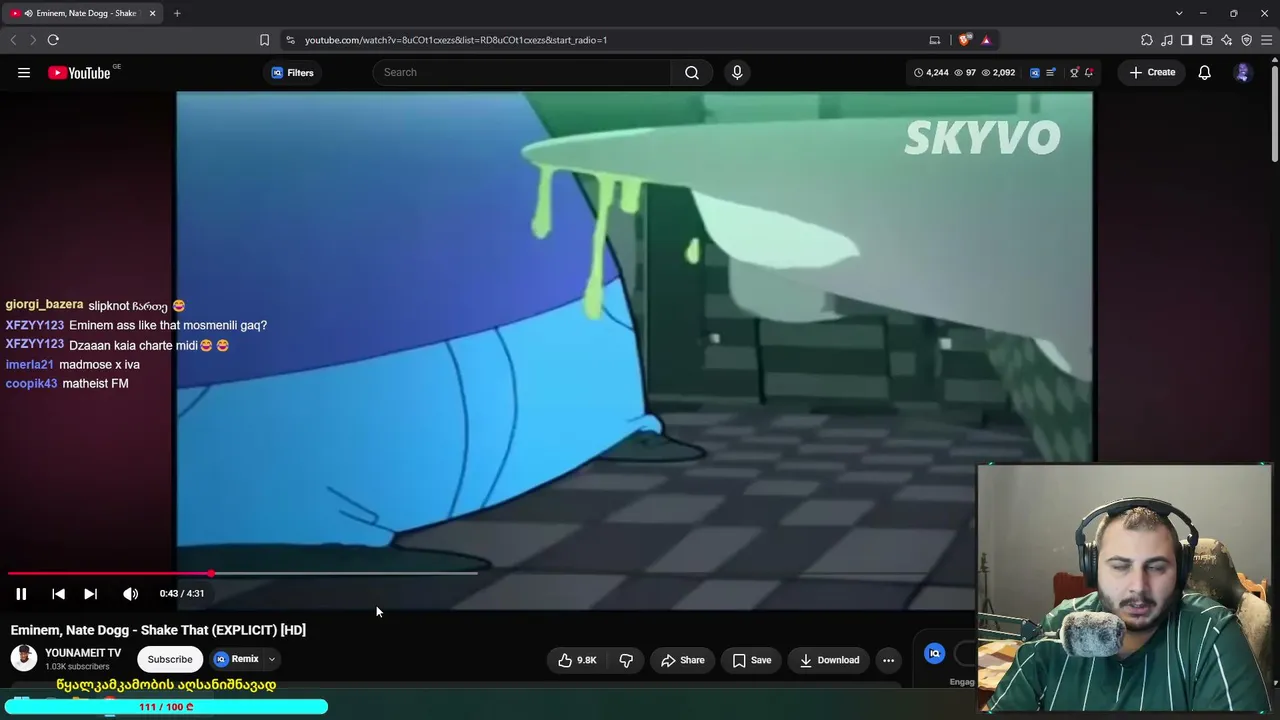Go back in browser history

point(13,40)
